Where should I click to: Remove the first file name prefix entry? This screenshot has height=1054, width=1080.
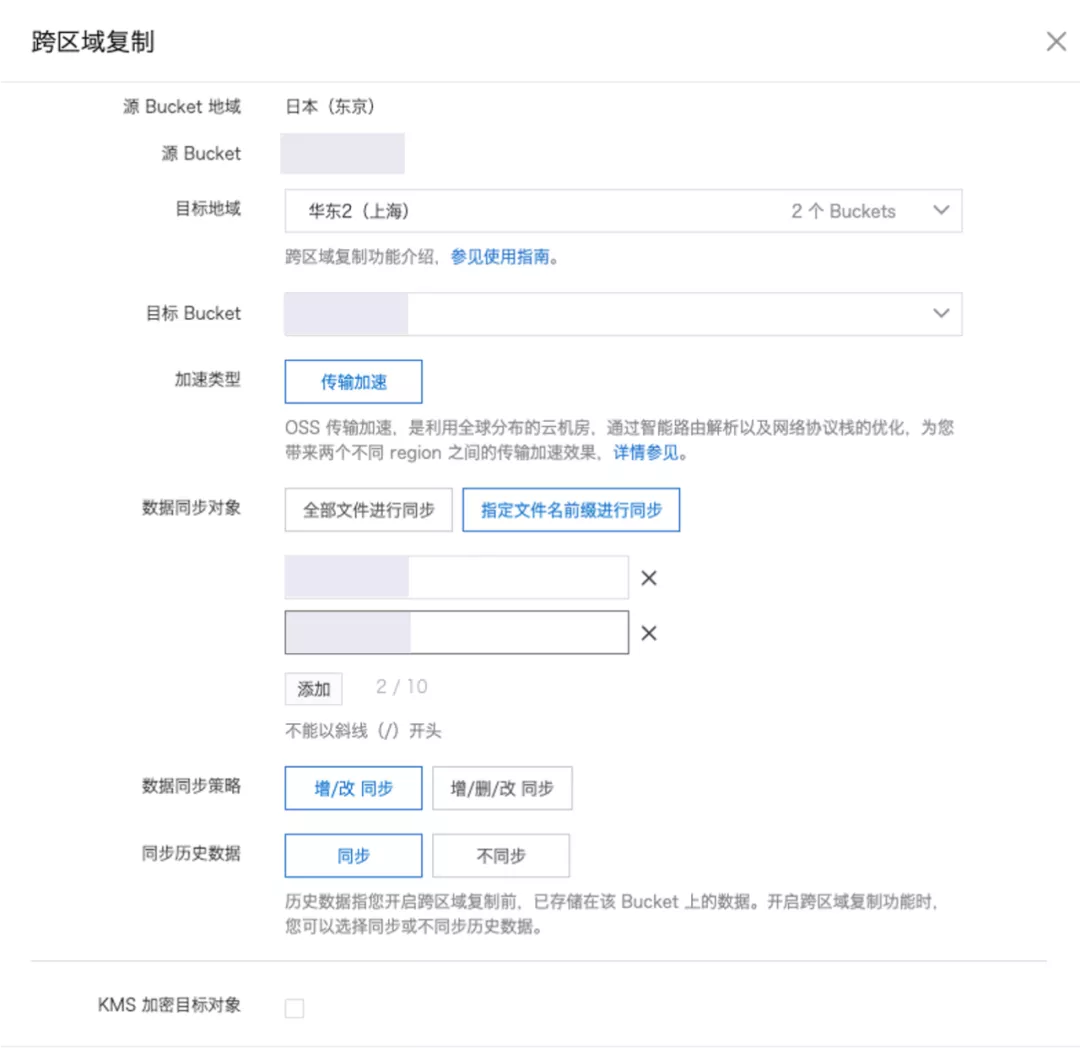649,578
